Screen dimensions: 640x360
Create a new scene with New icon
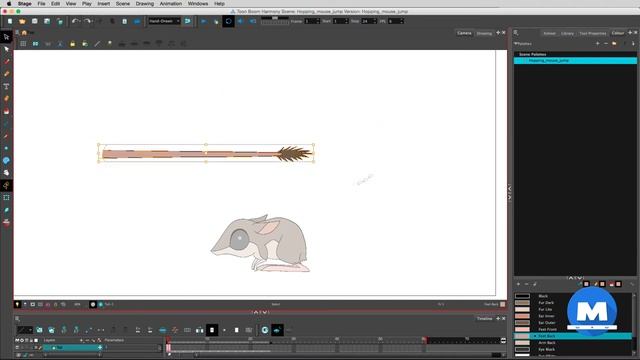click(10, 21)
